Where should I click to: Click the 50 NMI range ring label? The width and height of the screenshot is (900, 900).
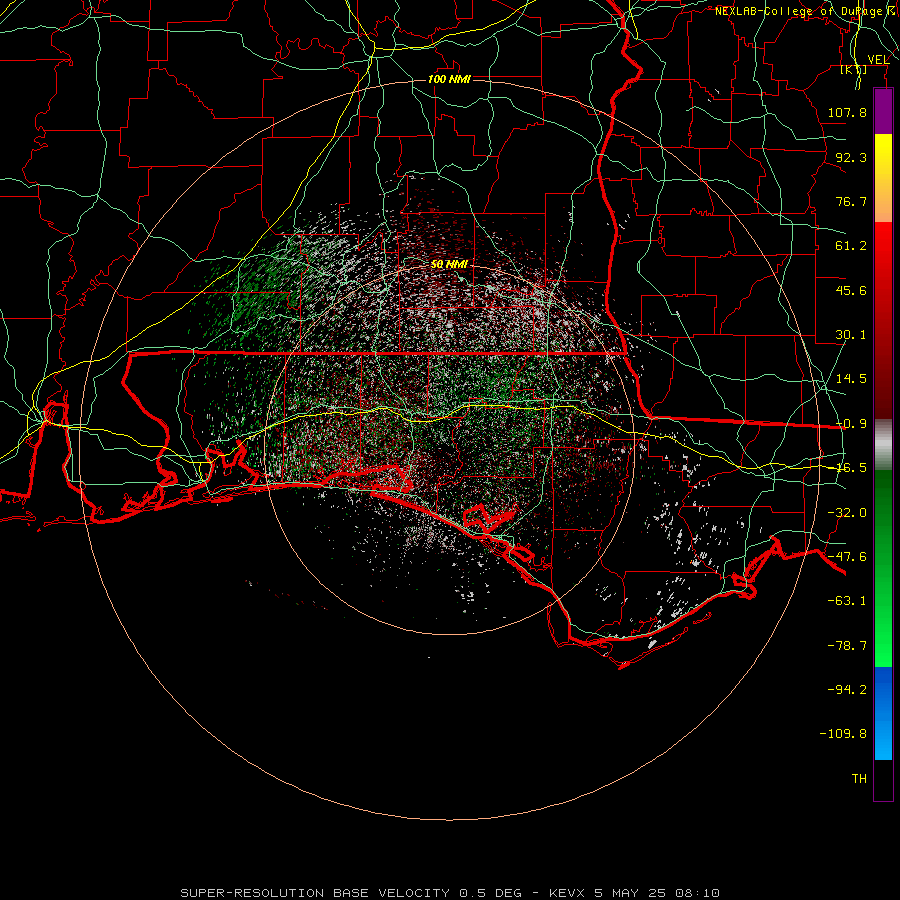click(449, 264)
